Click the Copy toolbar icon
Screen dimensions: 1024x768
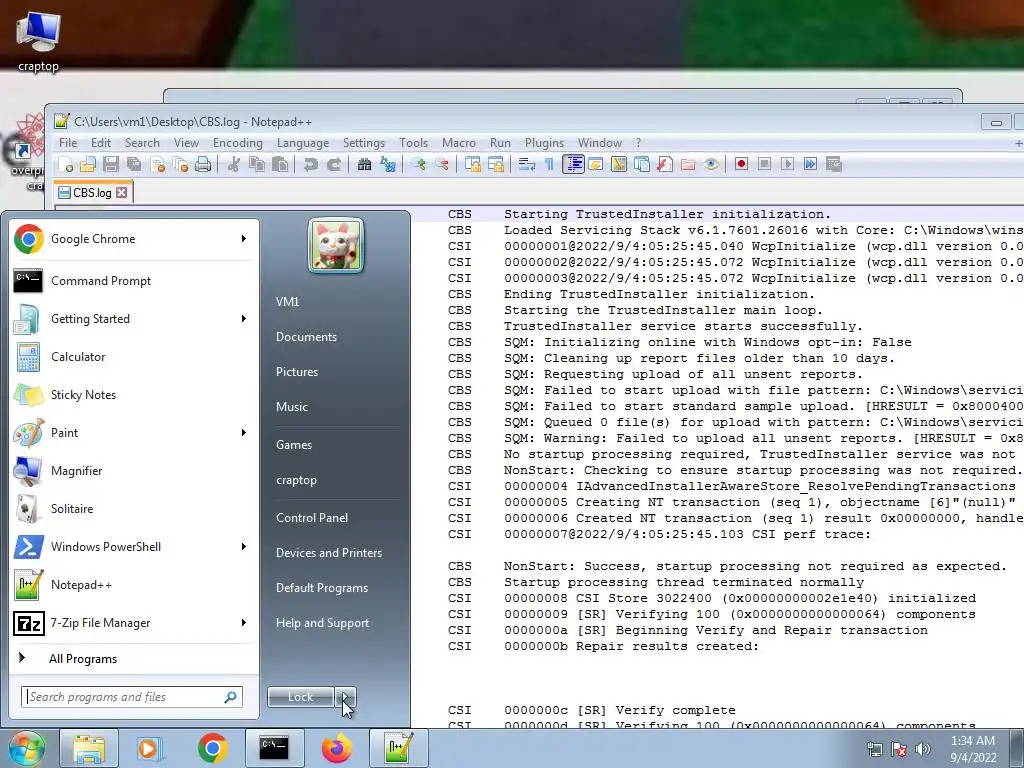click(x=257, y=165)
